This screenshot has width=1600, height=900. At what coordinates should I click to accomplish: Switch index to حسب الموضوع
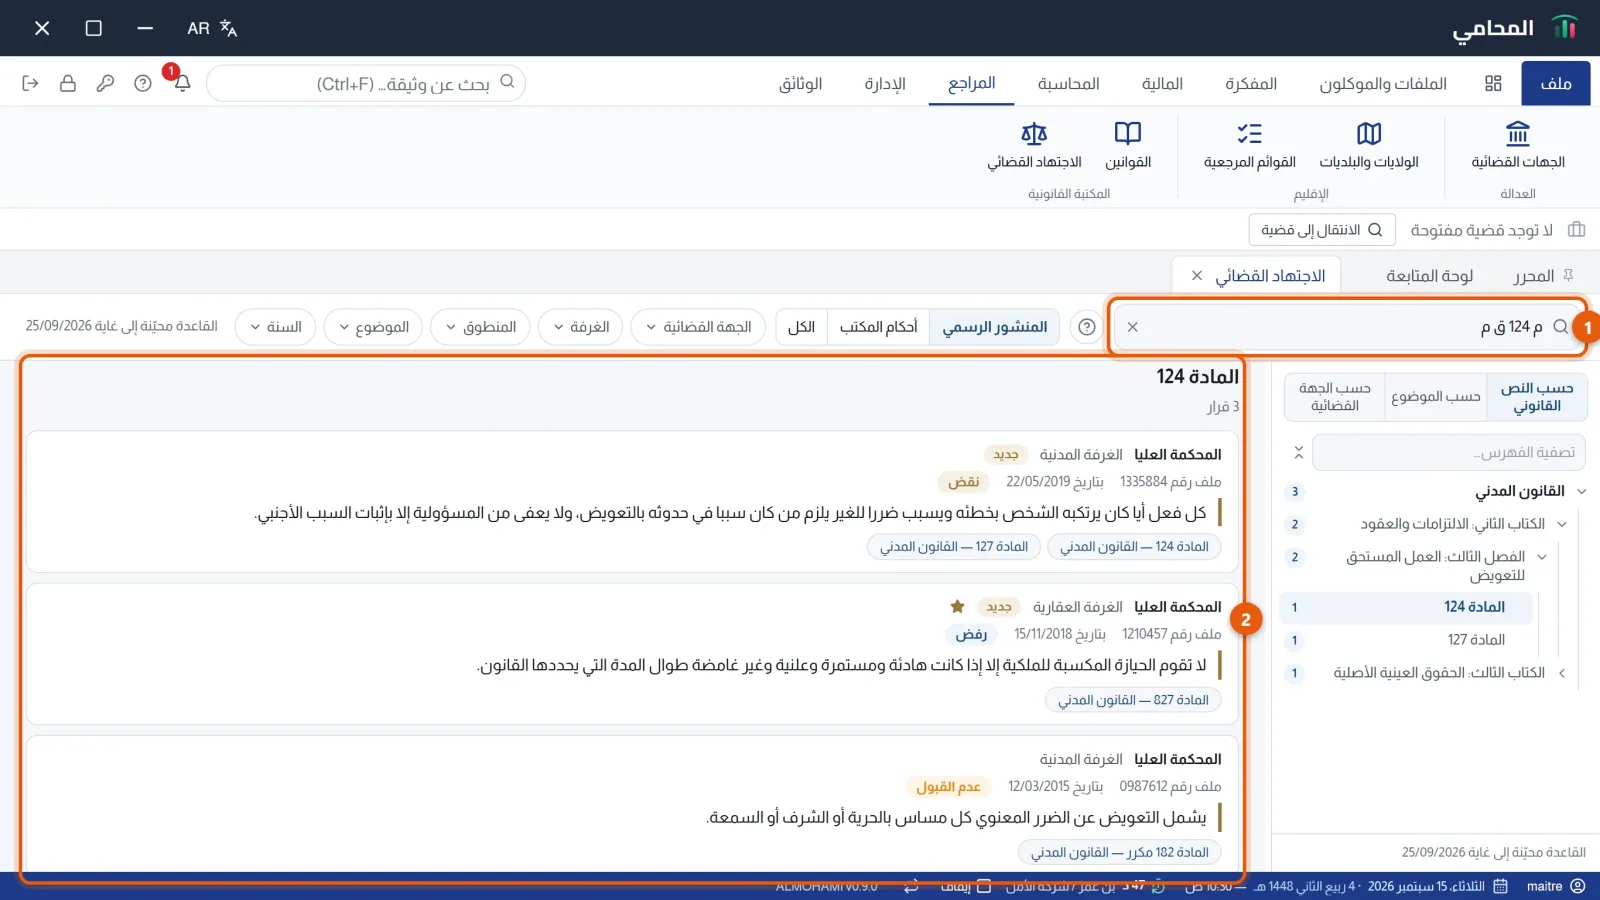tap(1435, 396)
